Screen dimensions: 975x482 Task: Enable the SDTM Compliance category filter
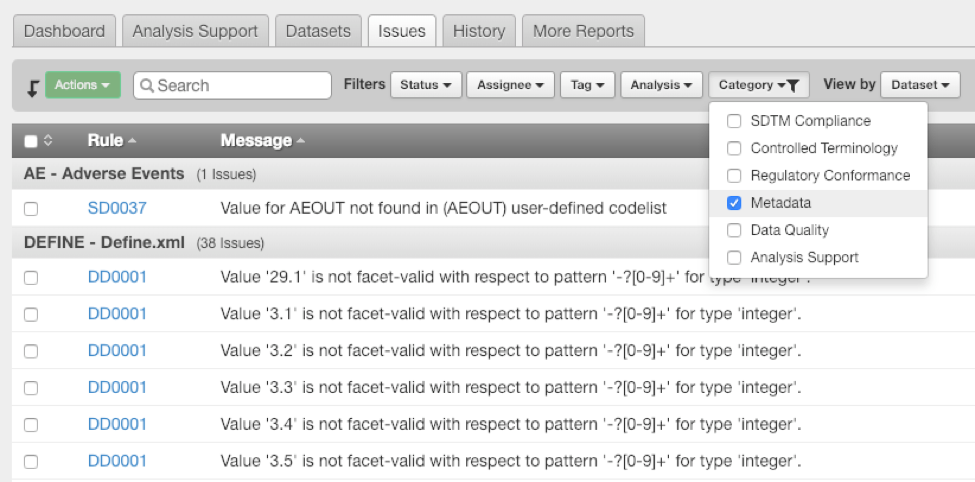[734, 121]
